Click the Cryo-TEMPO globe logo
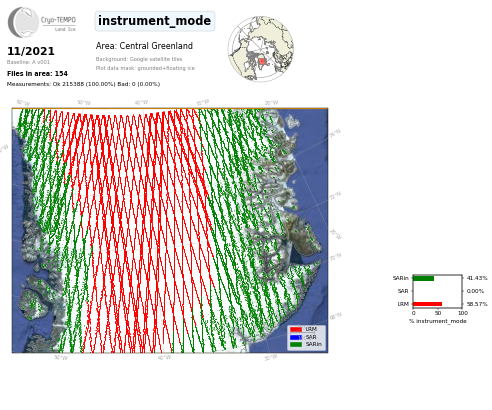Screen dimensions: 492x410 point(23,22)
